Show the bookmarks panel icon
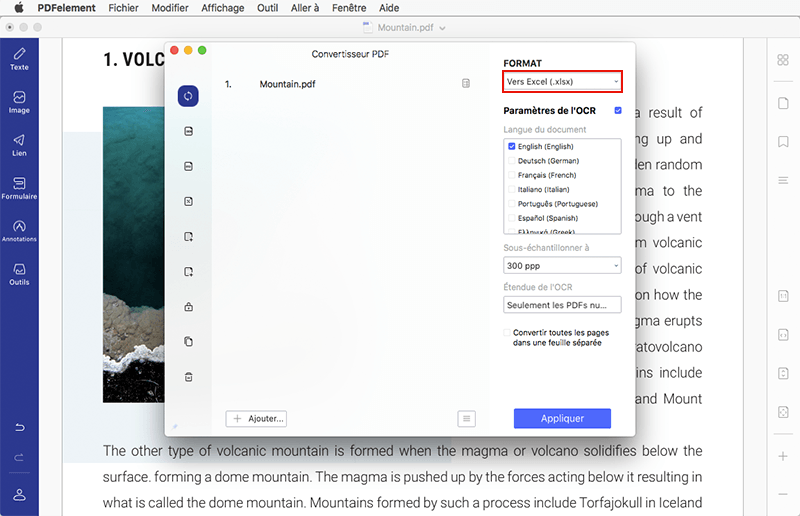 pyautogui.click(x=783, y=142)
